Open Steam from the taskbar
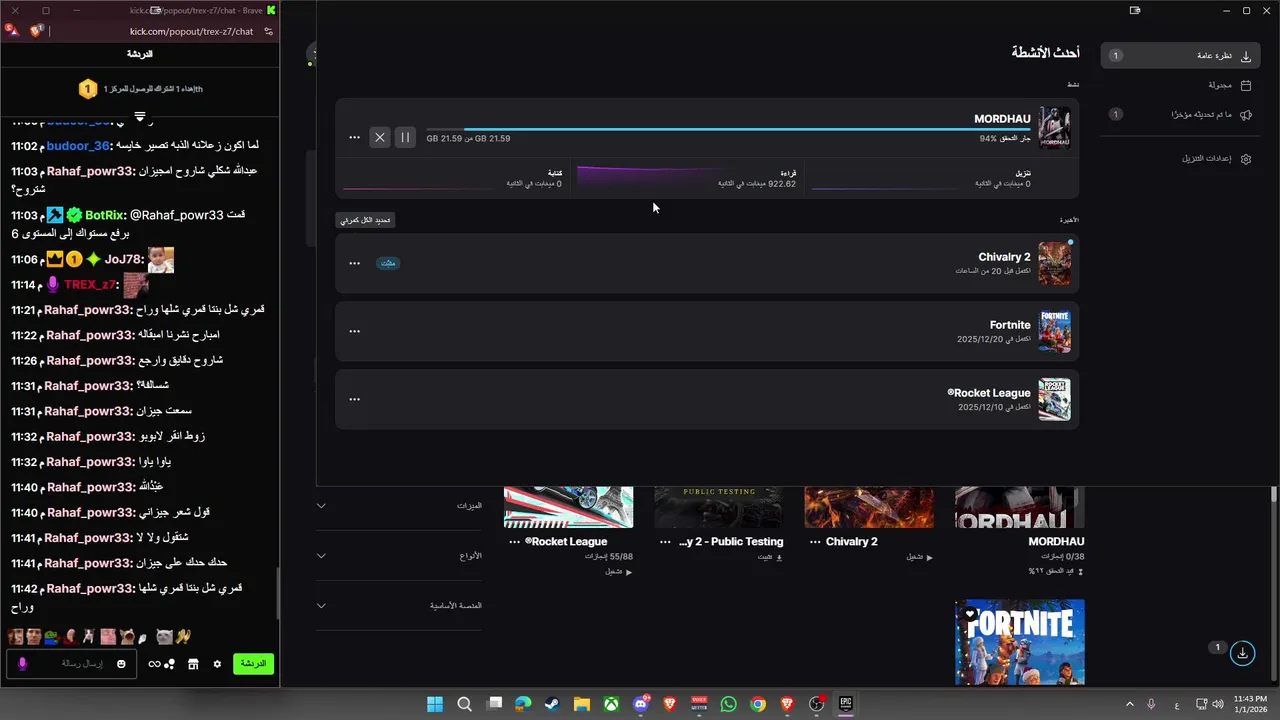Image resolution: width=1280 pixels, height=720 pixels. (x=552, y=704)
